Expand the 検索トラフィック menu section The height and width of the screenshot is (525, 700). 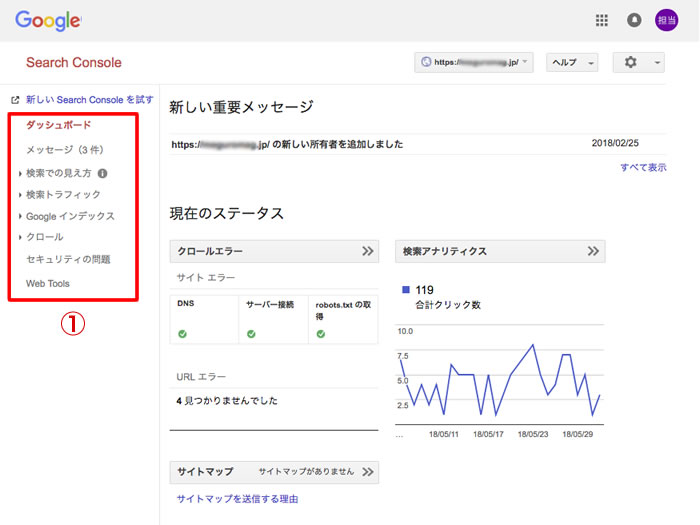(x=63, y=194)
